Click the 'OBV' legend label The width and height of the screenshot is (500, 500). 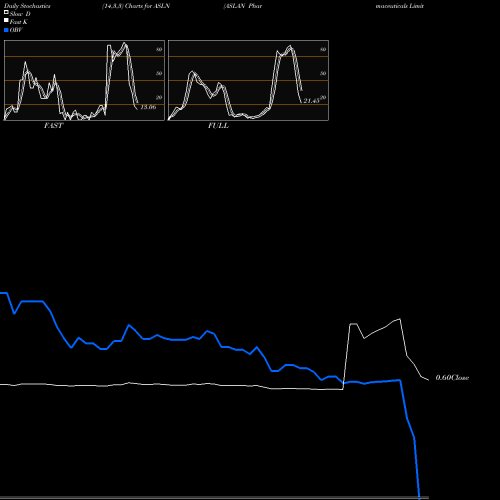[x=16, y=30]
